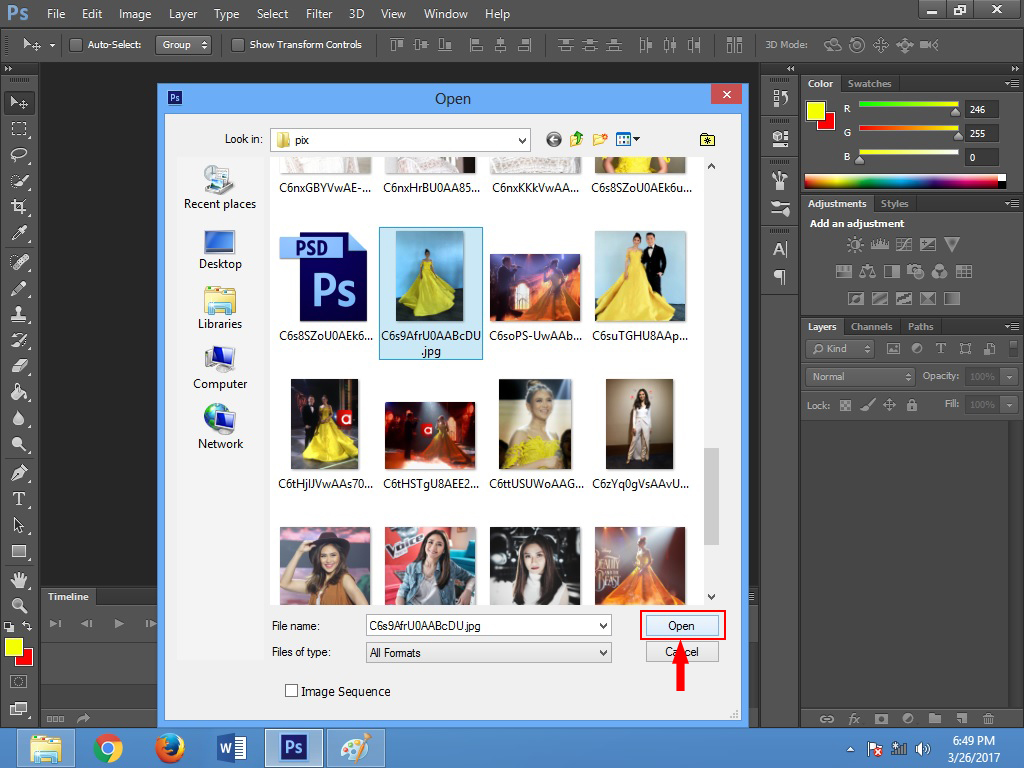
Task: Click the Open button
Action: tap(682, 625)
